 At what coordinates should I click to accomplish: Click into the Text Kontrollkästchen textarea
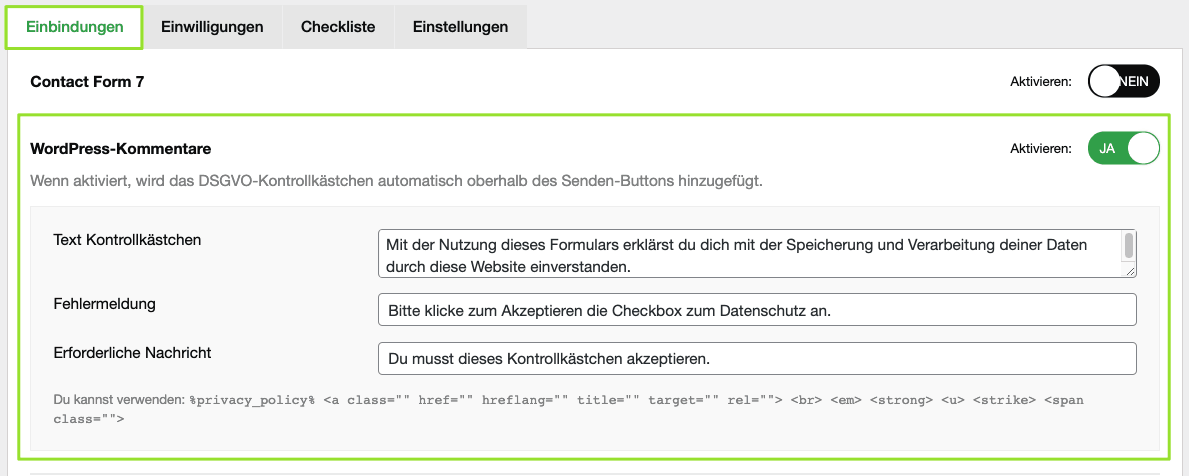(x=750, y=255)
